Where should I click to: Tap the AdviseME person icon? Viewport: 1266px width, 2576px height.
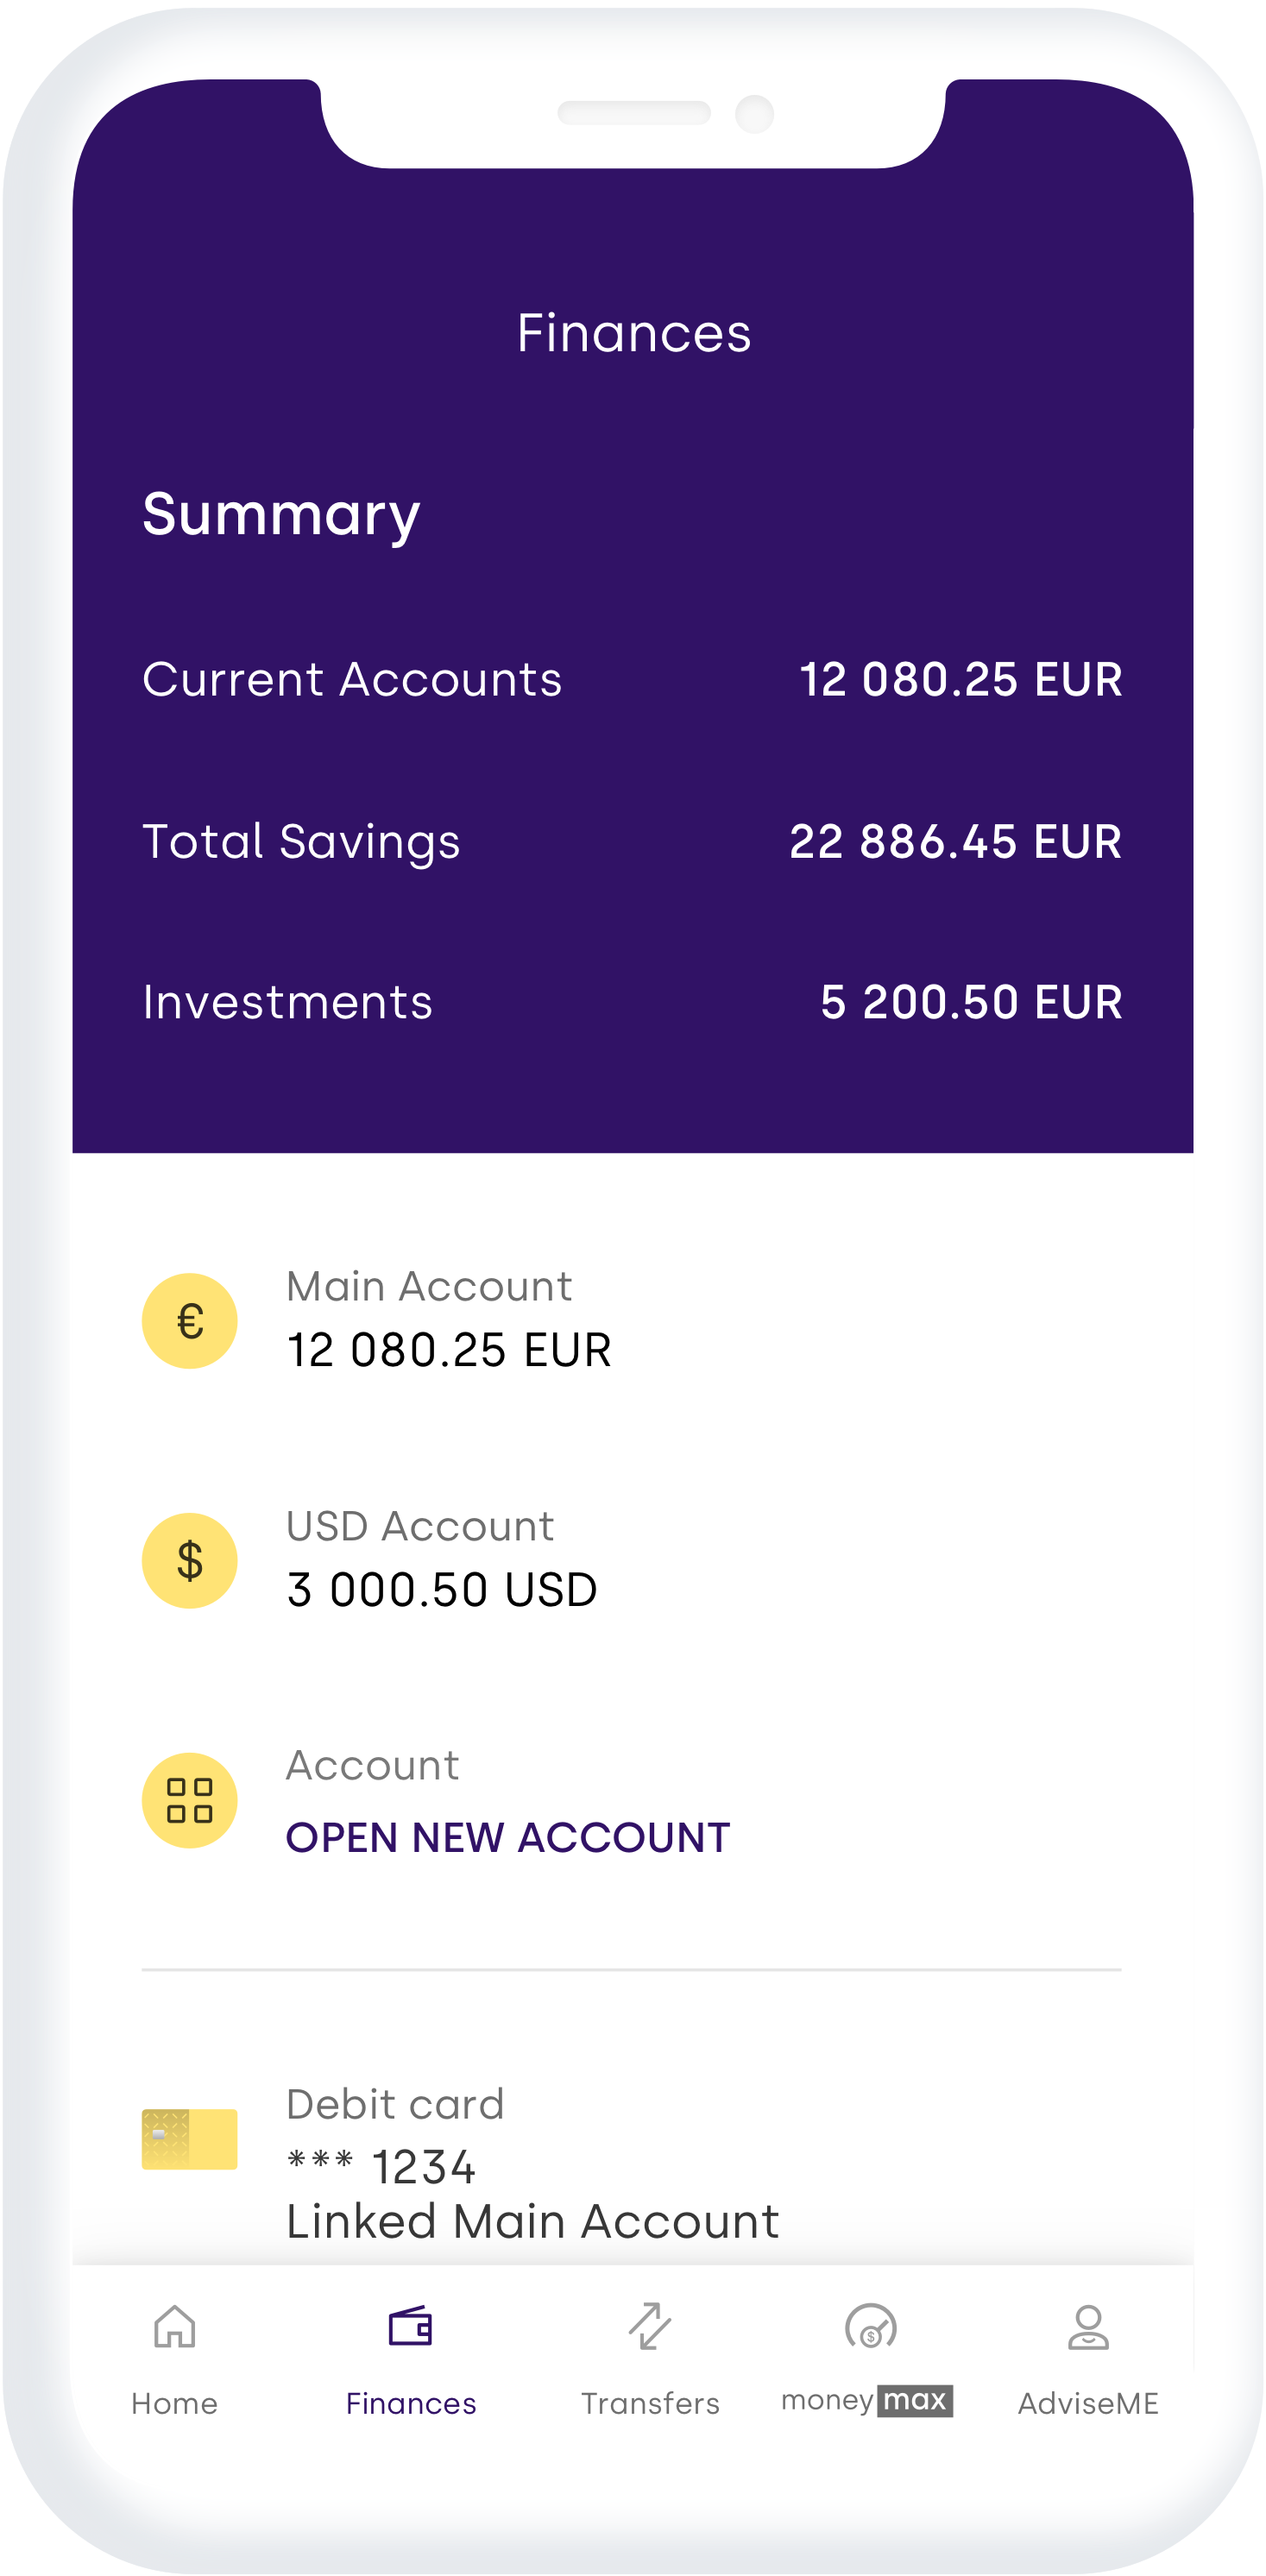point(1088,2327)
